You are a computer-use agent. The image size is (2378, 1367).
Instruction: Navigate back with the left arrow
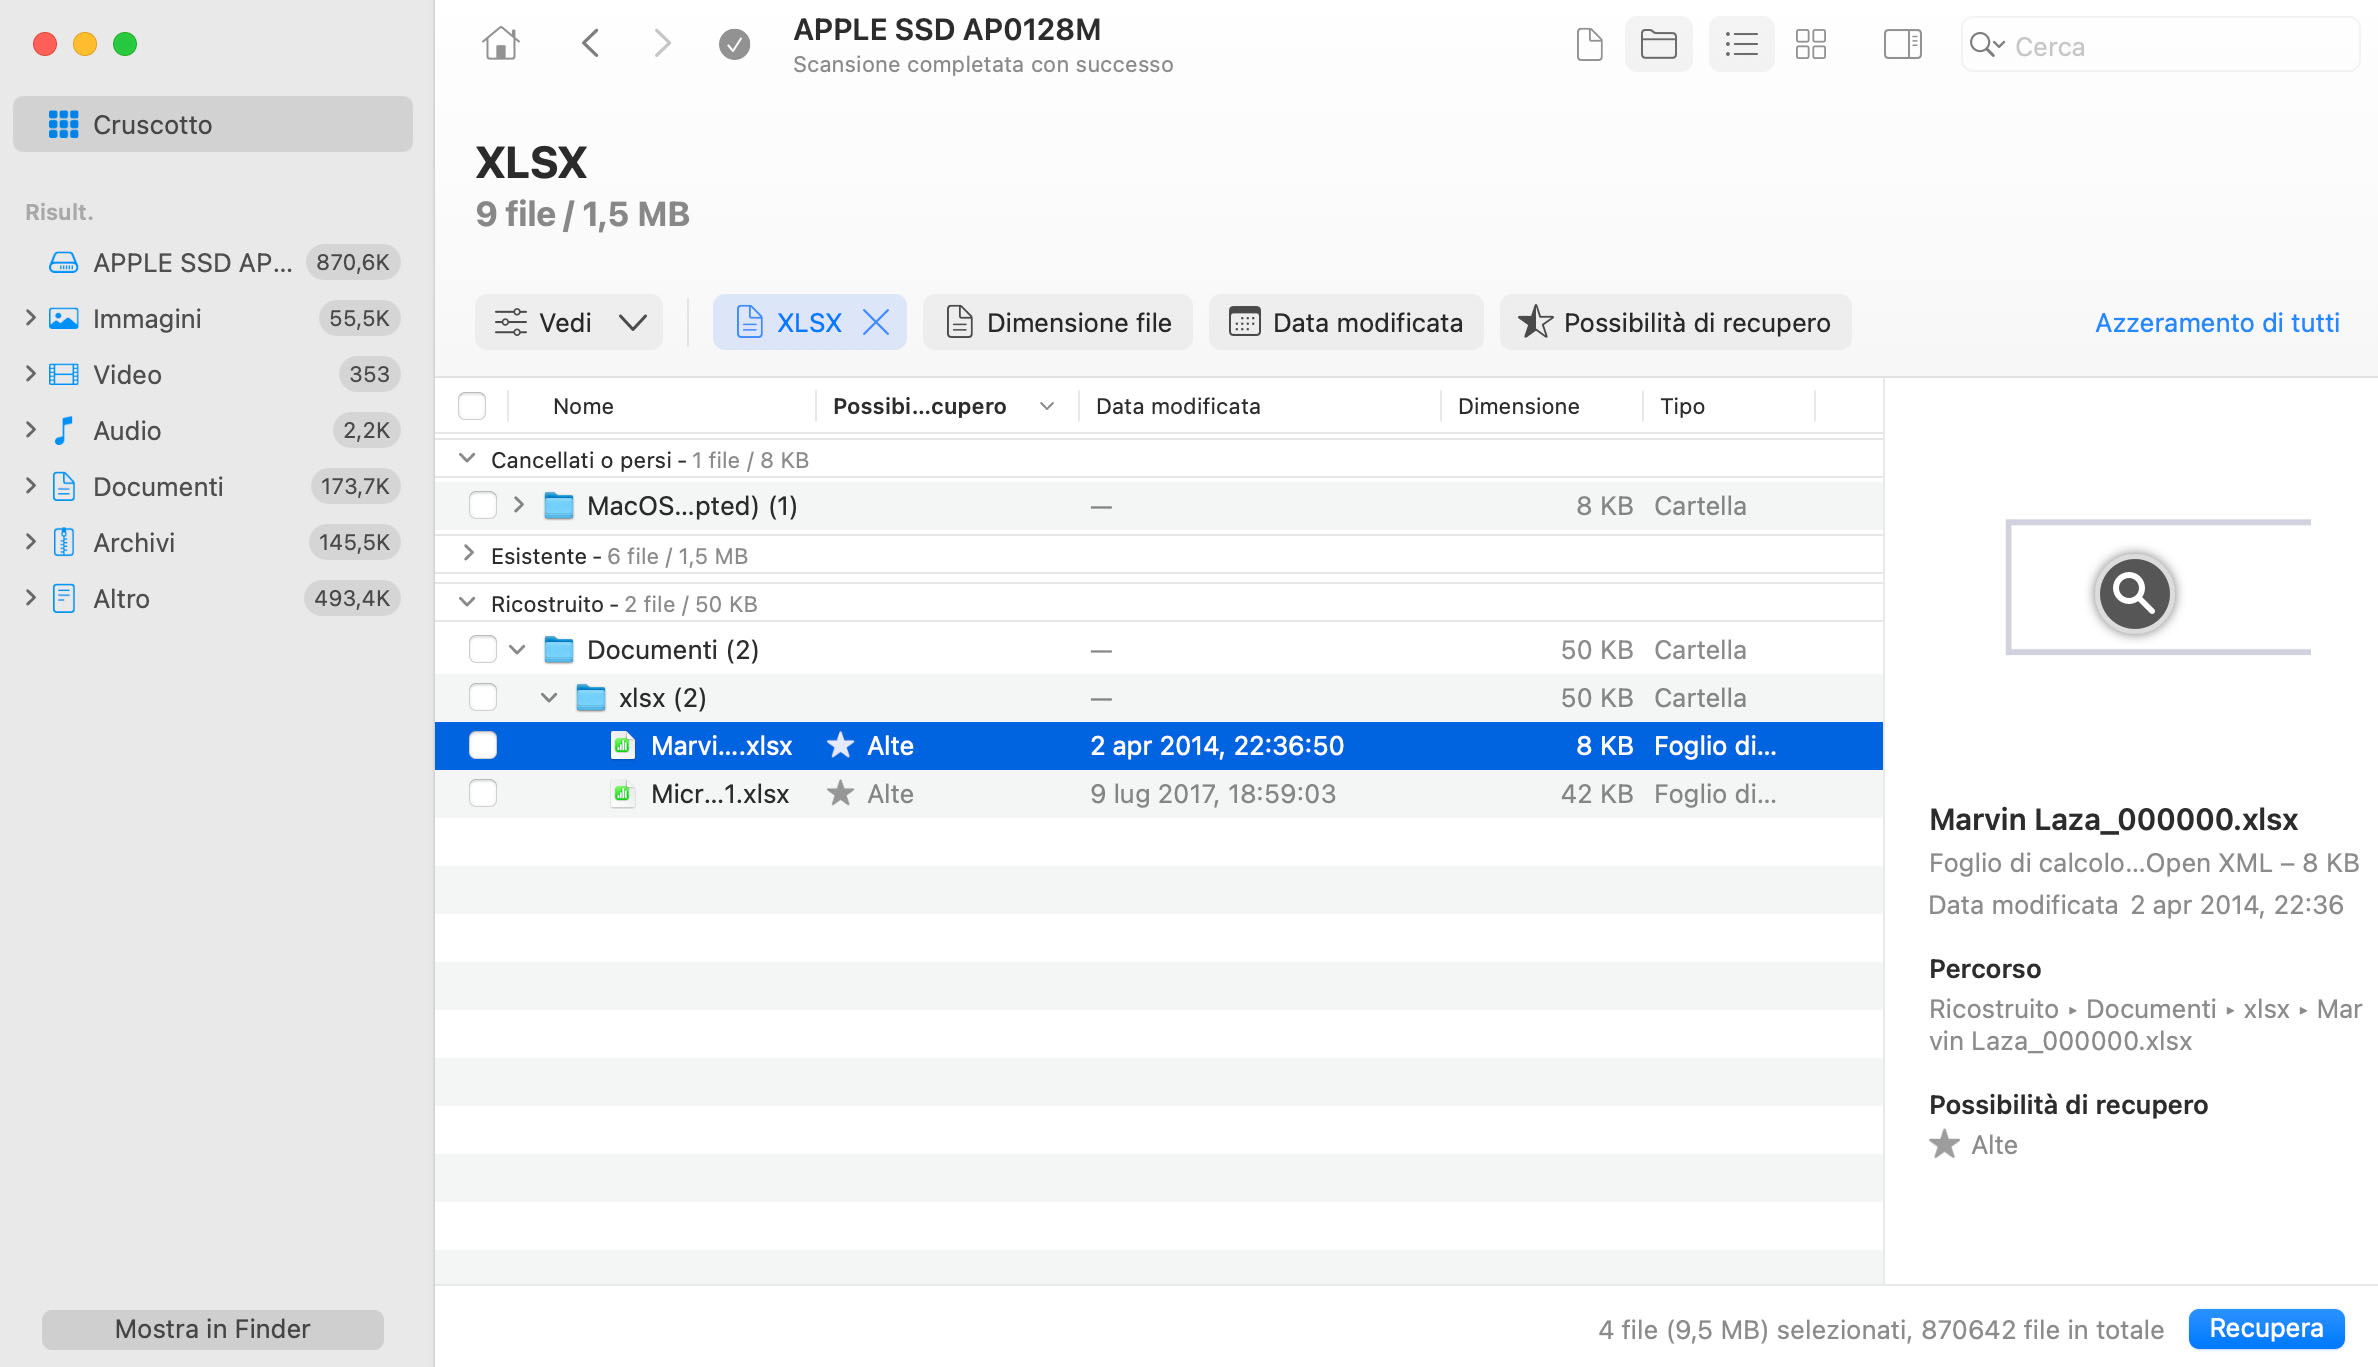591,44
